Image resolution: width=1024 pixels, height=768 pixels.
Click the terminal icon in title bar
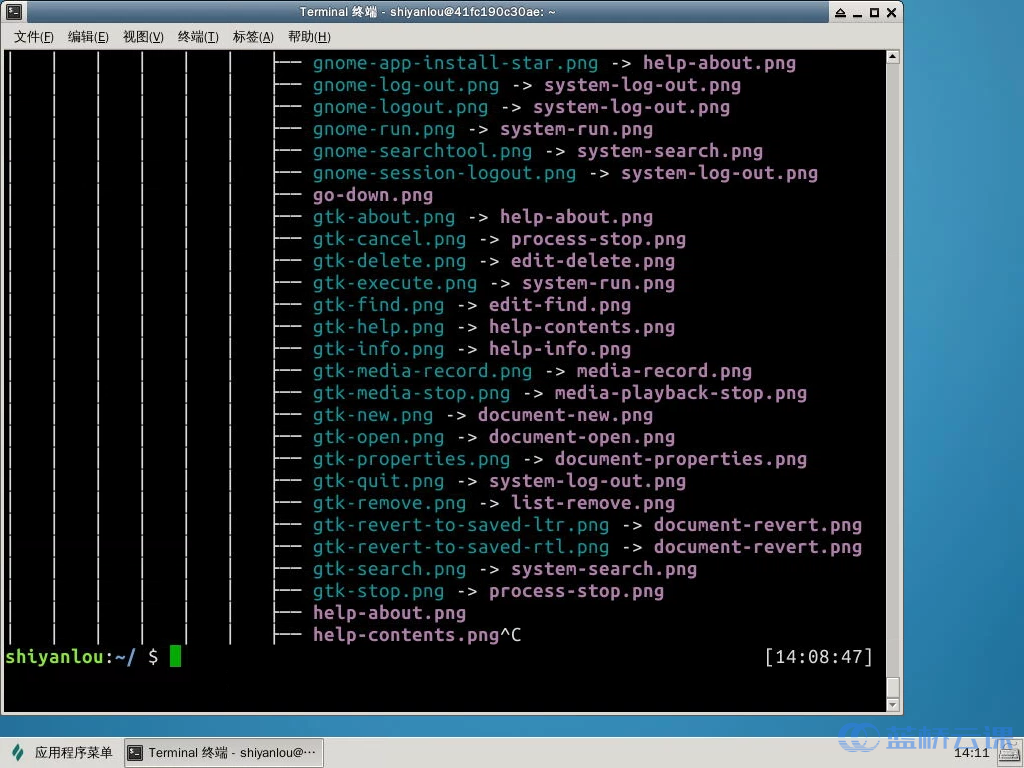point(14,11)
